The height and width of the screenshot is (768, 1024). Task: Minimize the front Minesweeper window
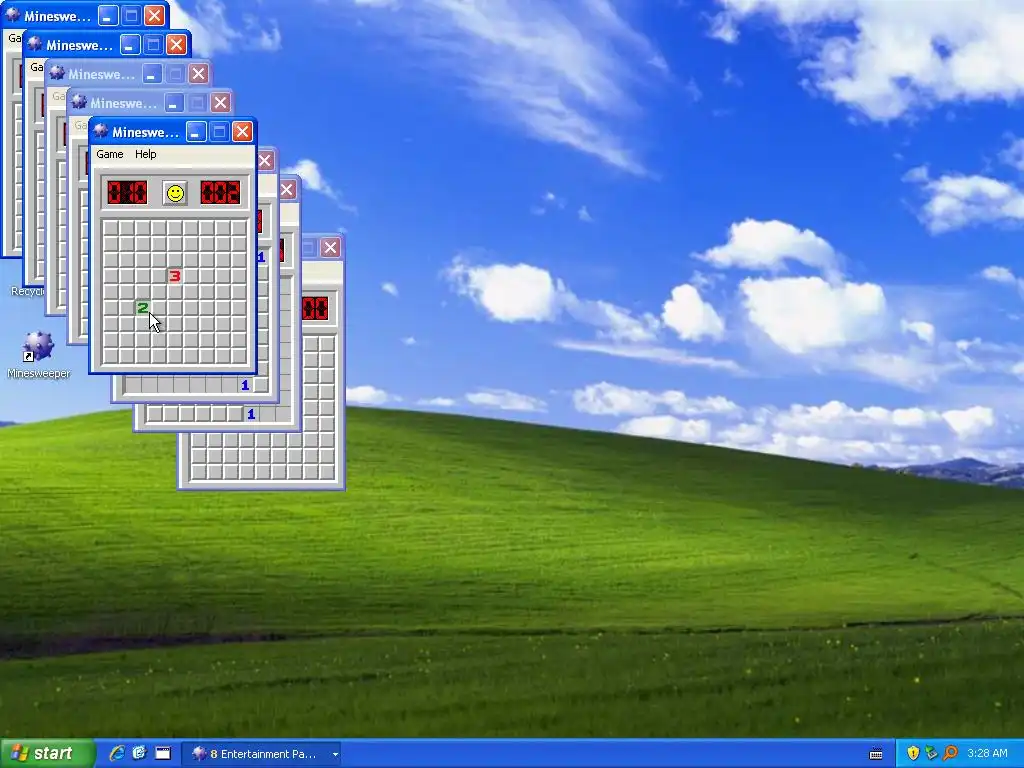click(x=196, y=132)
